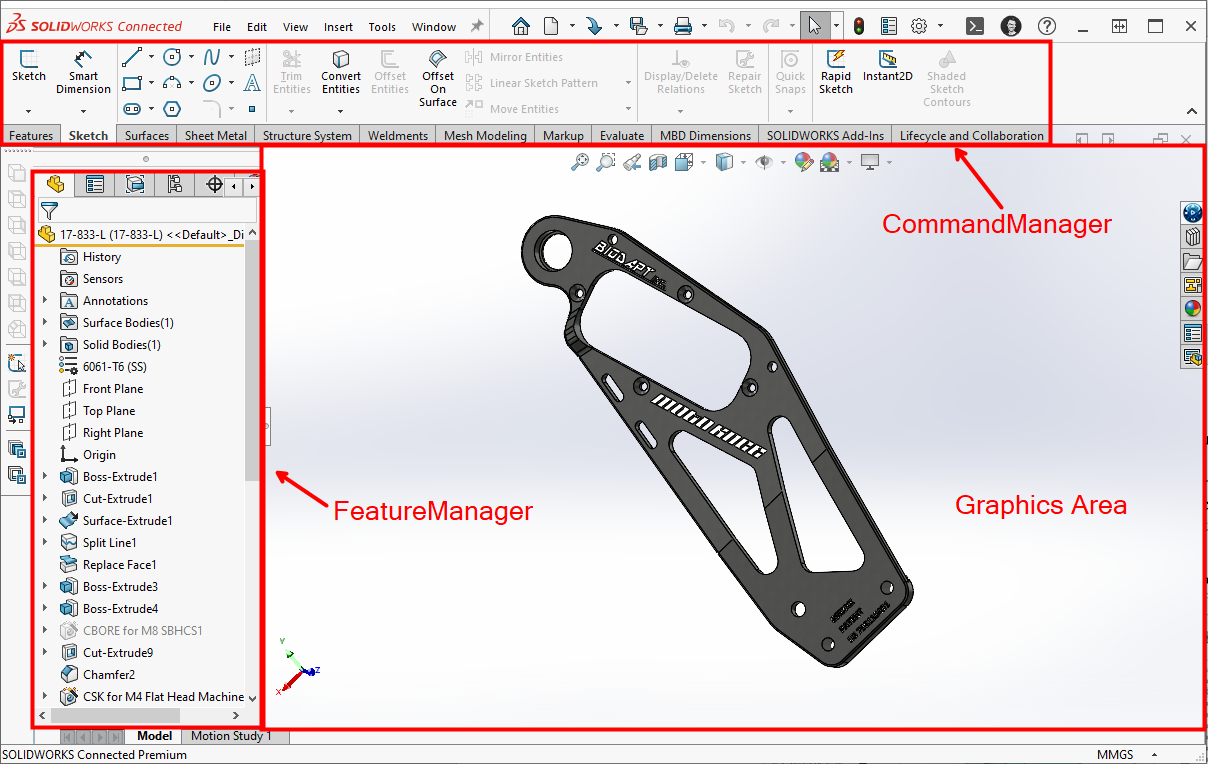Activate Convert Entities
The height and width of the screenshot is (764, 1208).
click(x=340, y=73)
